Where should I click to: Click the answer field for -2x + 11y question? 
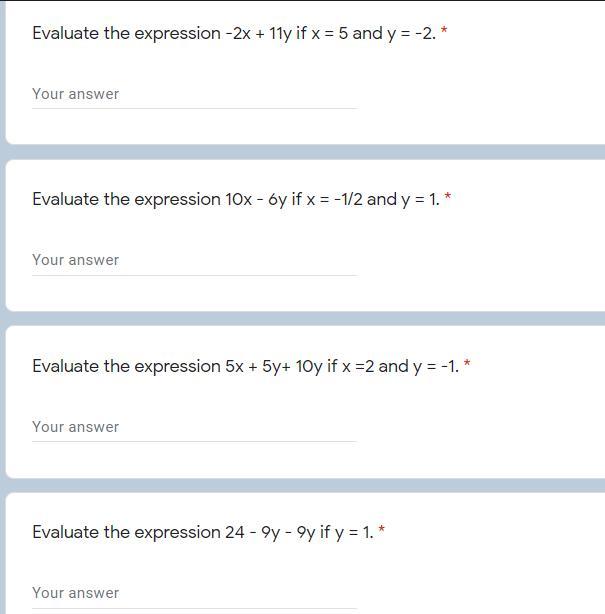[195, 94]
